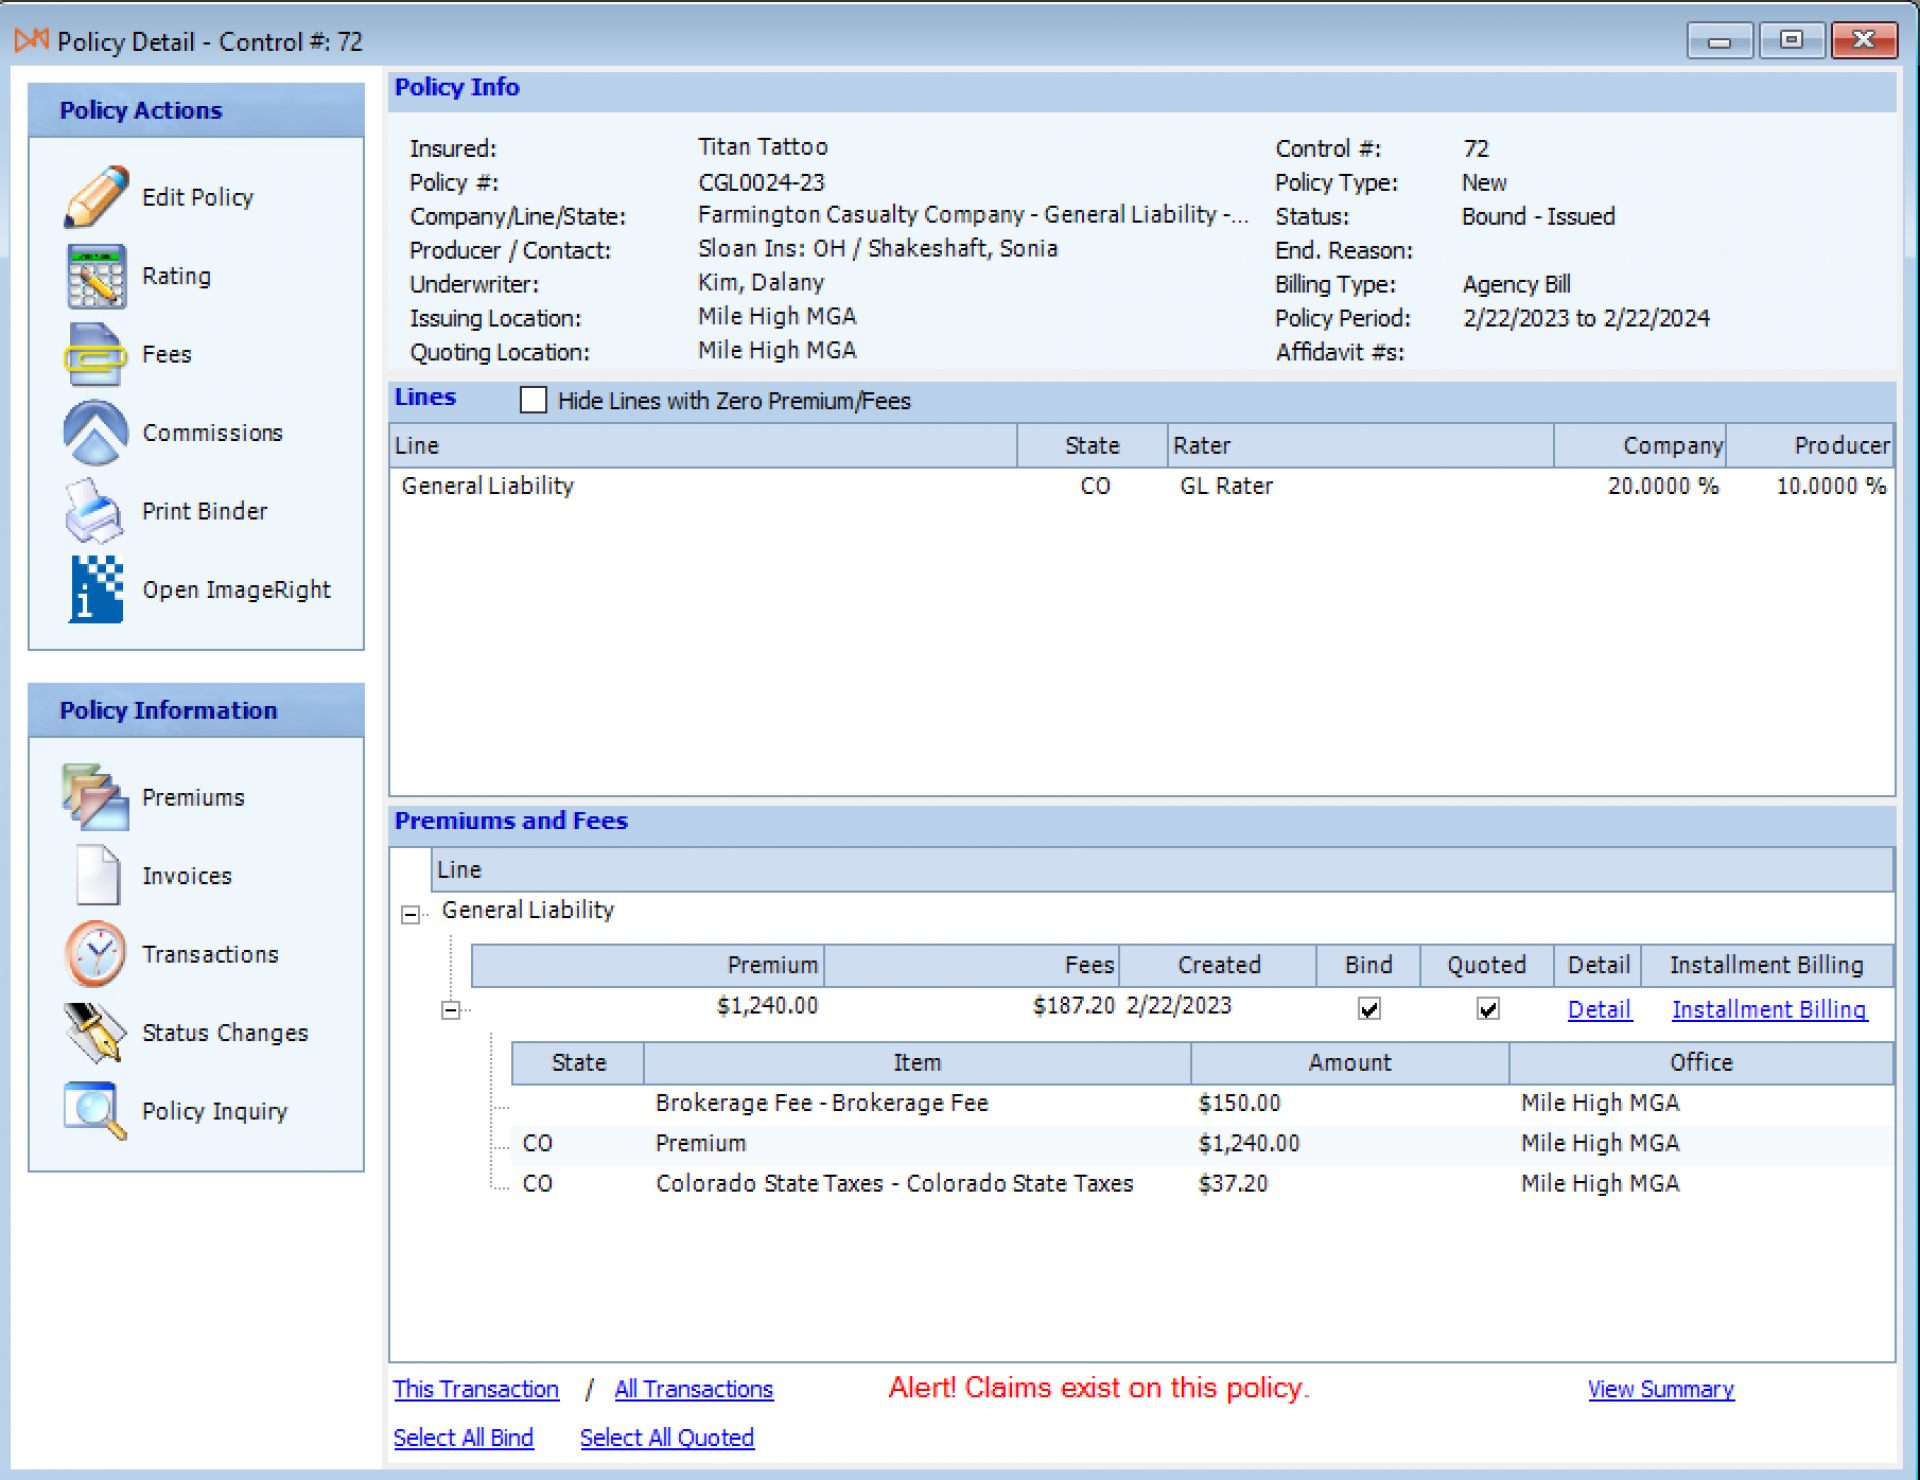Screen dimensions: 1920x1480
Task: Select the Policy Inquiry label
Action: coord(214,1111)
